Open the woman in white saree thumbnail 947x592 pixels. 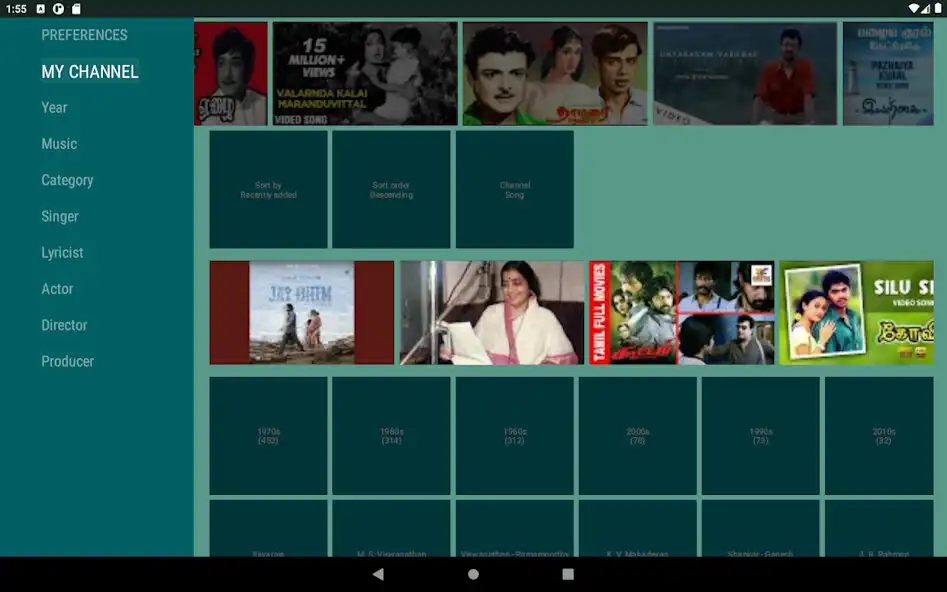click(492, 313)
